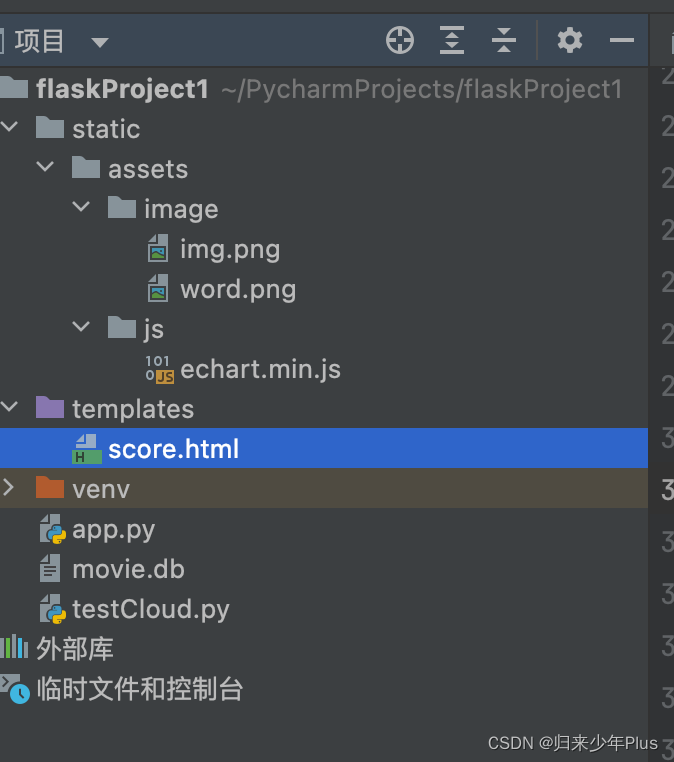Click the Expand All toolbar icon
This screenshot has width=674, height=762.
coord(452,40)
